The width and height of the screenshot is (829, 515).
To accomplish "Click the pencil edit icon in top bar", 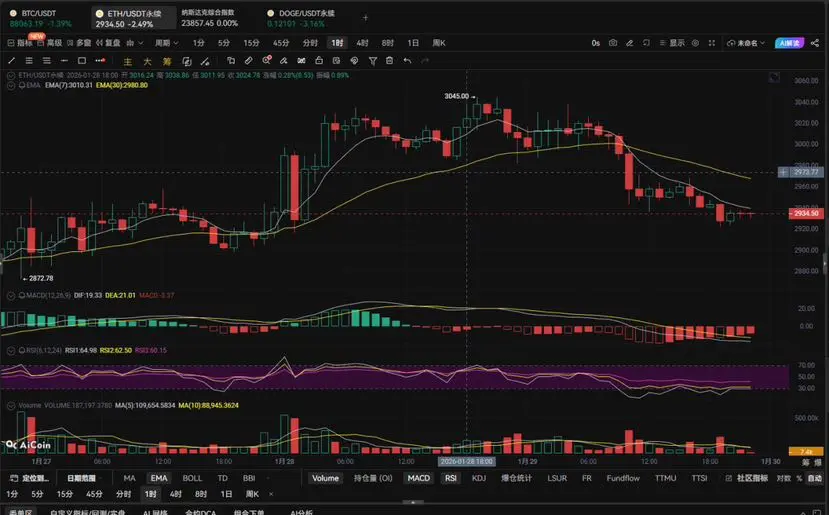I will tap(630, 43).
